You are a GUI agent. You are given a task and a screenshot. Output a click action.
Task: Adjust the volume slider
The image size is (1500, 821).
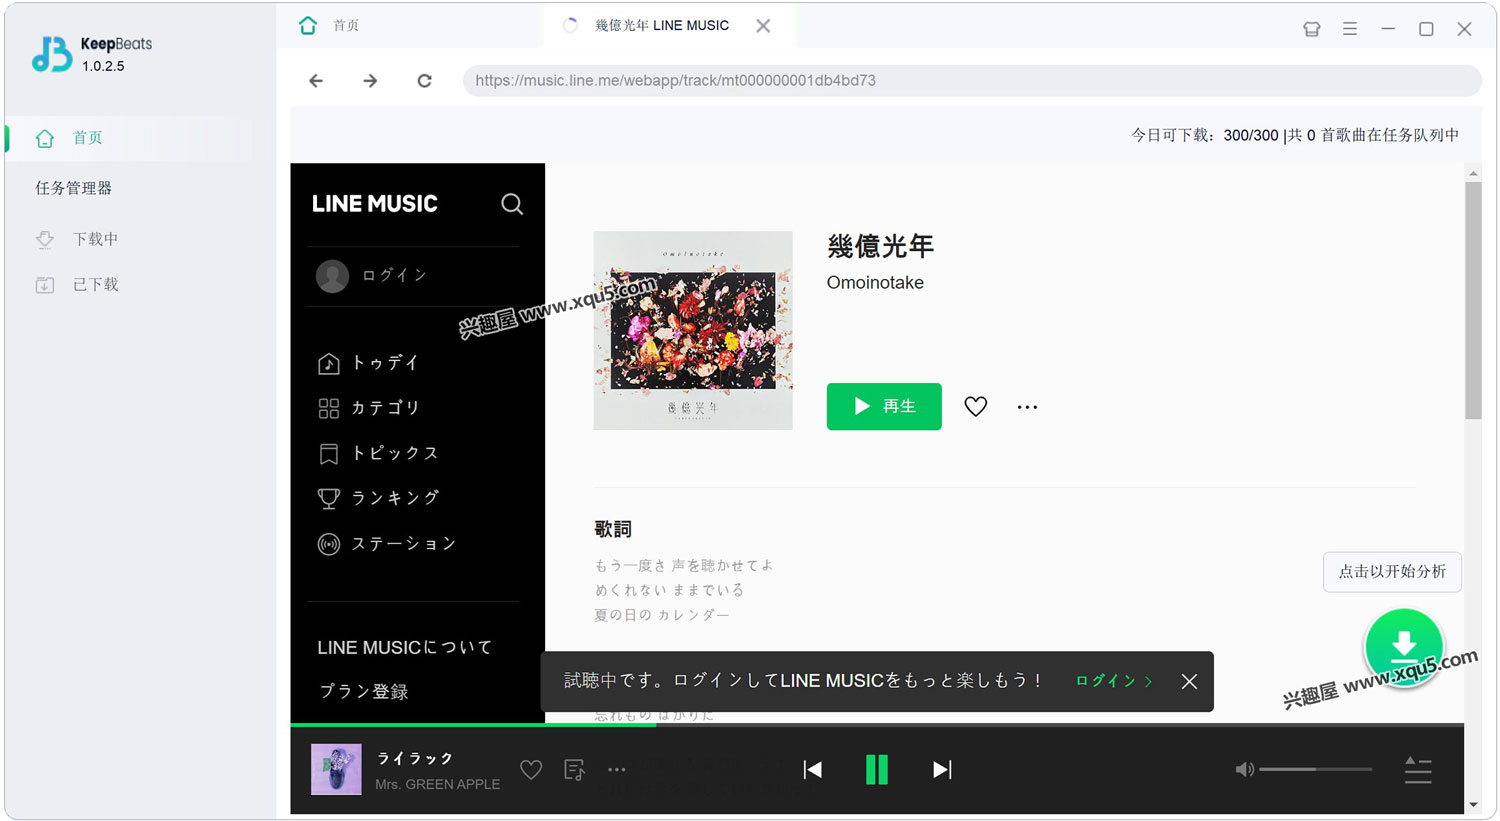coord(1316,770)
